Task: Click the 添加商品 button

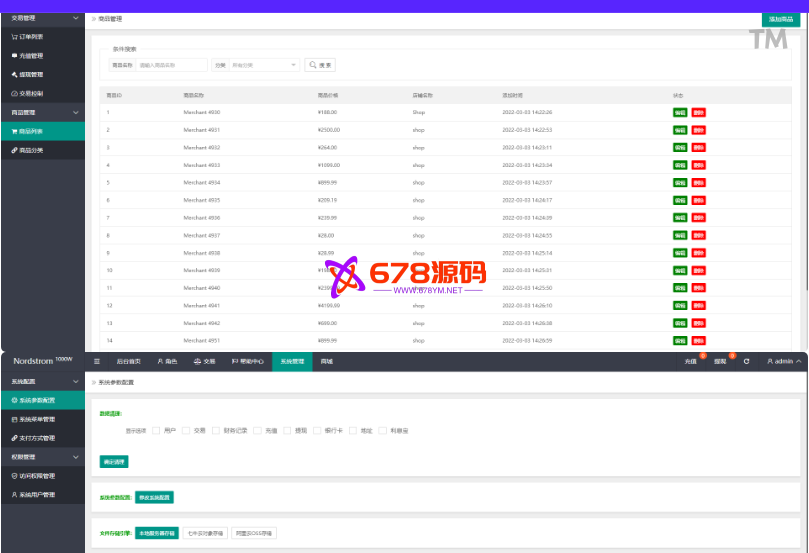Action: click(x=781, y=19)
